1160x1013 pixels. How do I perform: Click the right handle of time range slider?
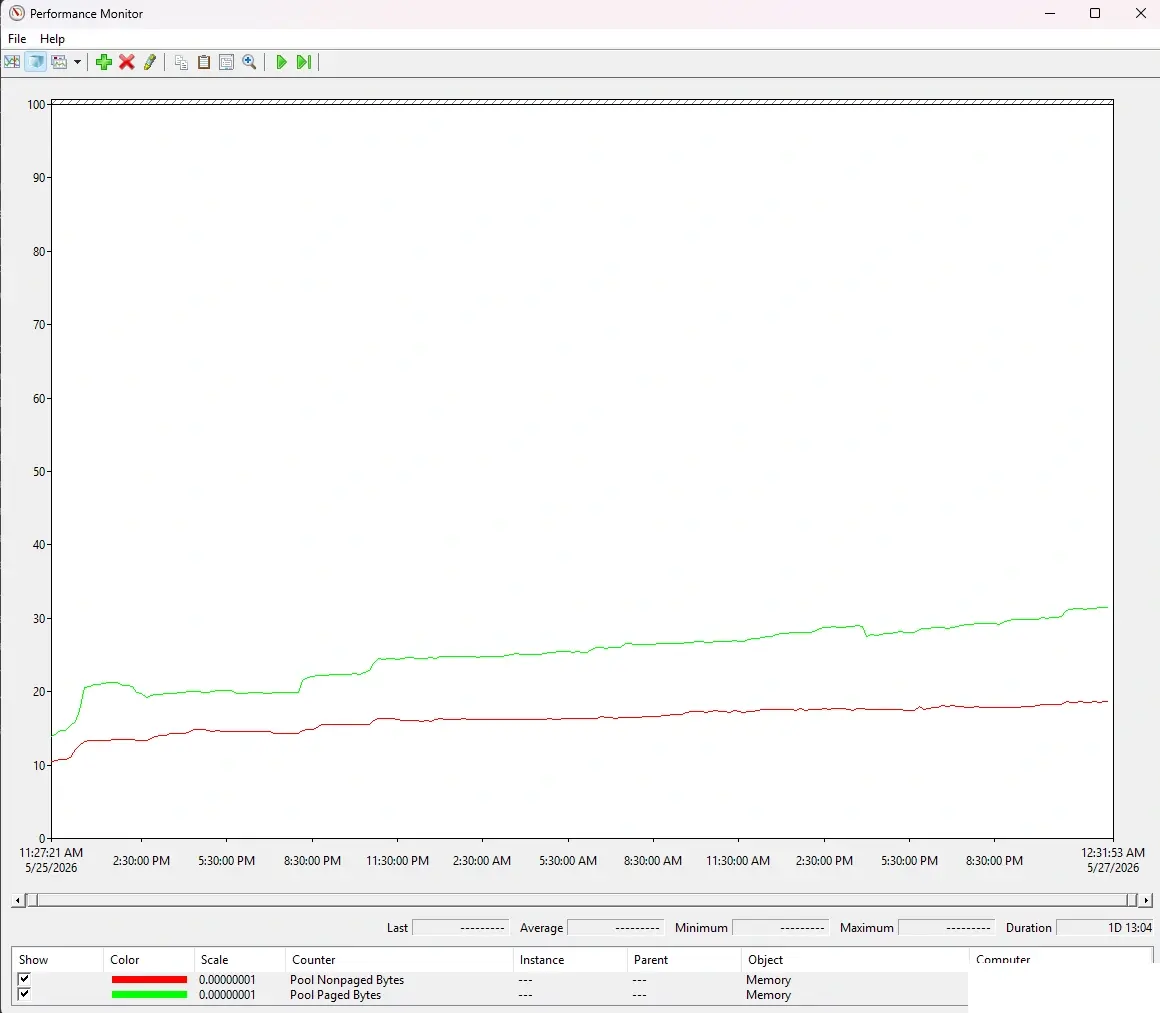[x=1131, y=900]
